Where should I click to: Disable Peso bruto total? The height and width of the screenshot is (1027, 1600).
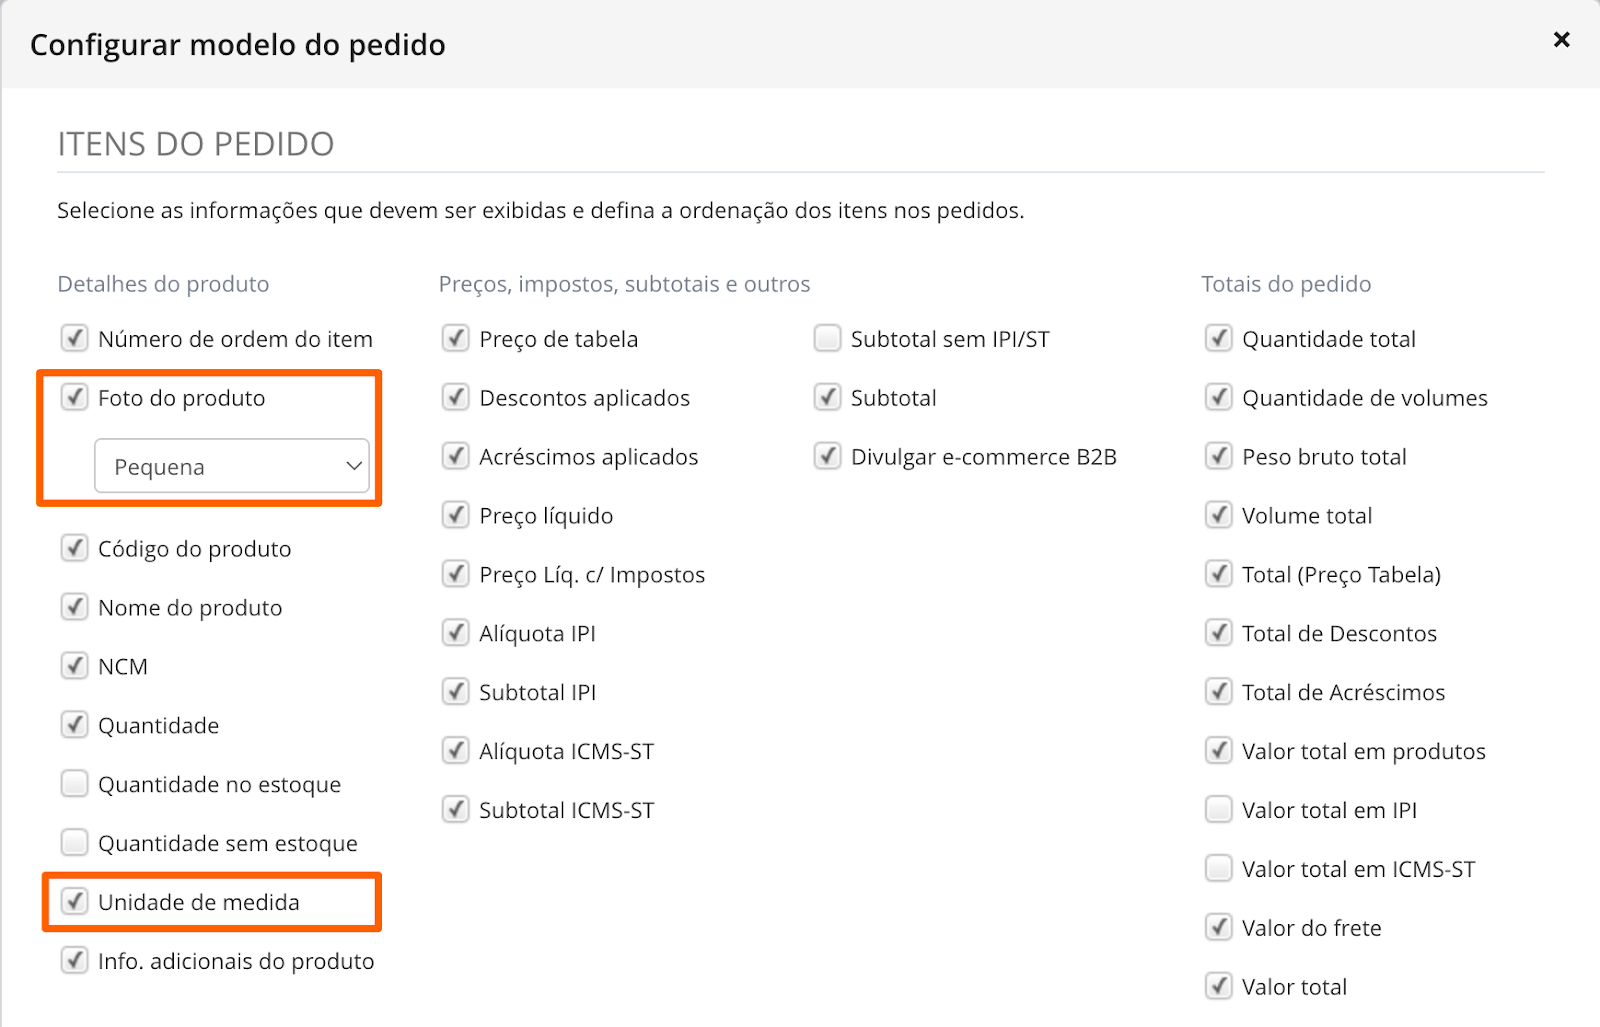coord(1219,456)
